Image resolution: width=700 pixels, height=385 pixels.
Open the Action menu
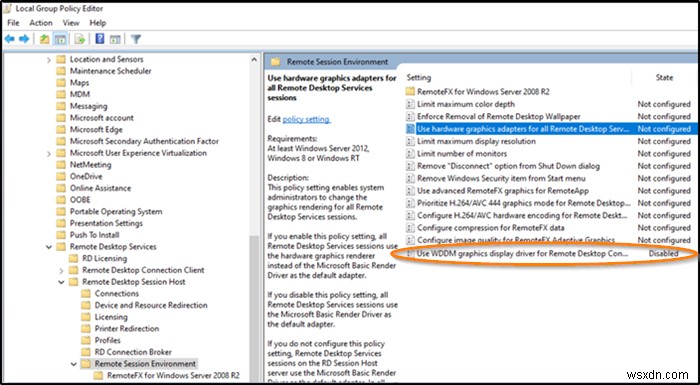tap(41, 23)
